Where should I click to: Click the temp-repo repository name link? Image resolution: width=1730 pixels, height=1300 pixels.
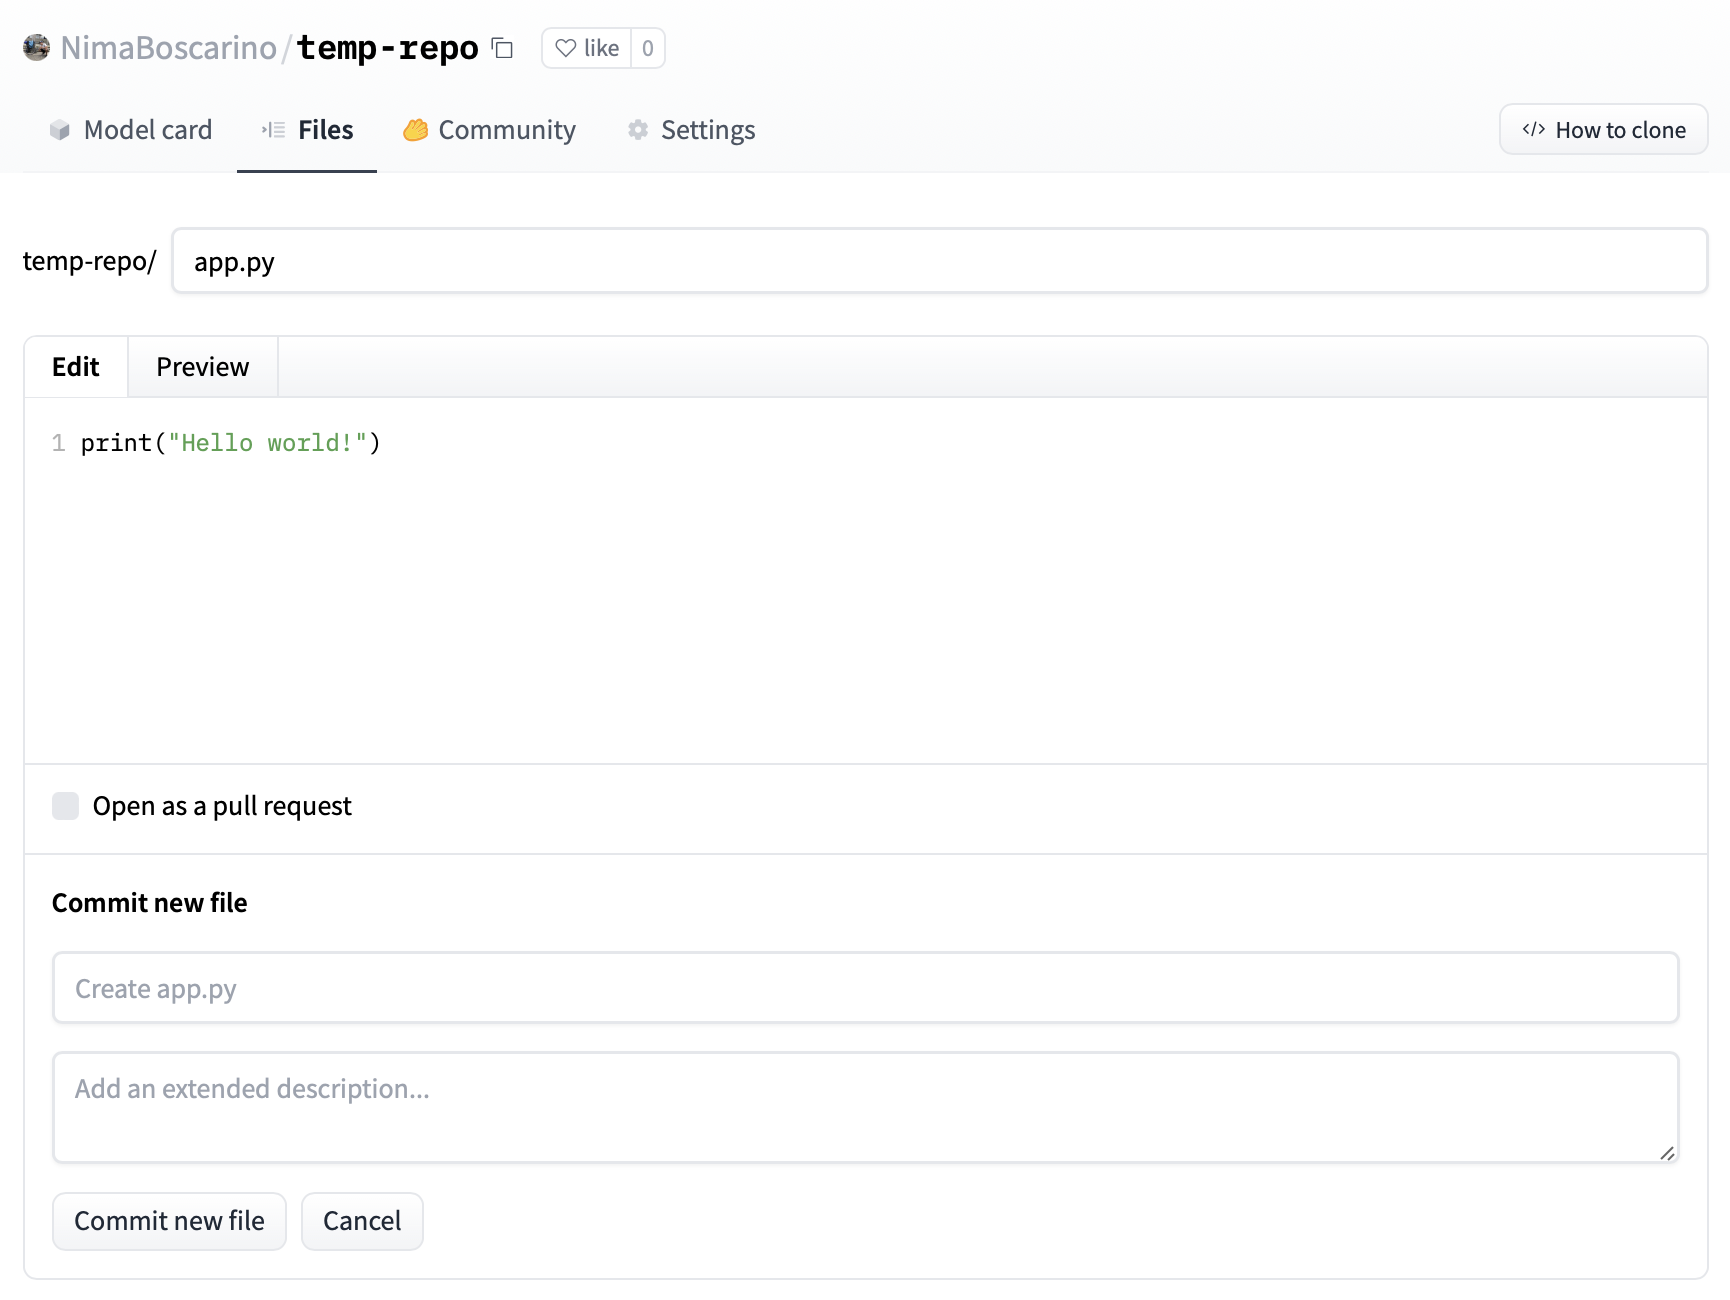point(387,48)
